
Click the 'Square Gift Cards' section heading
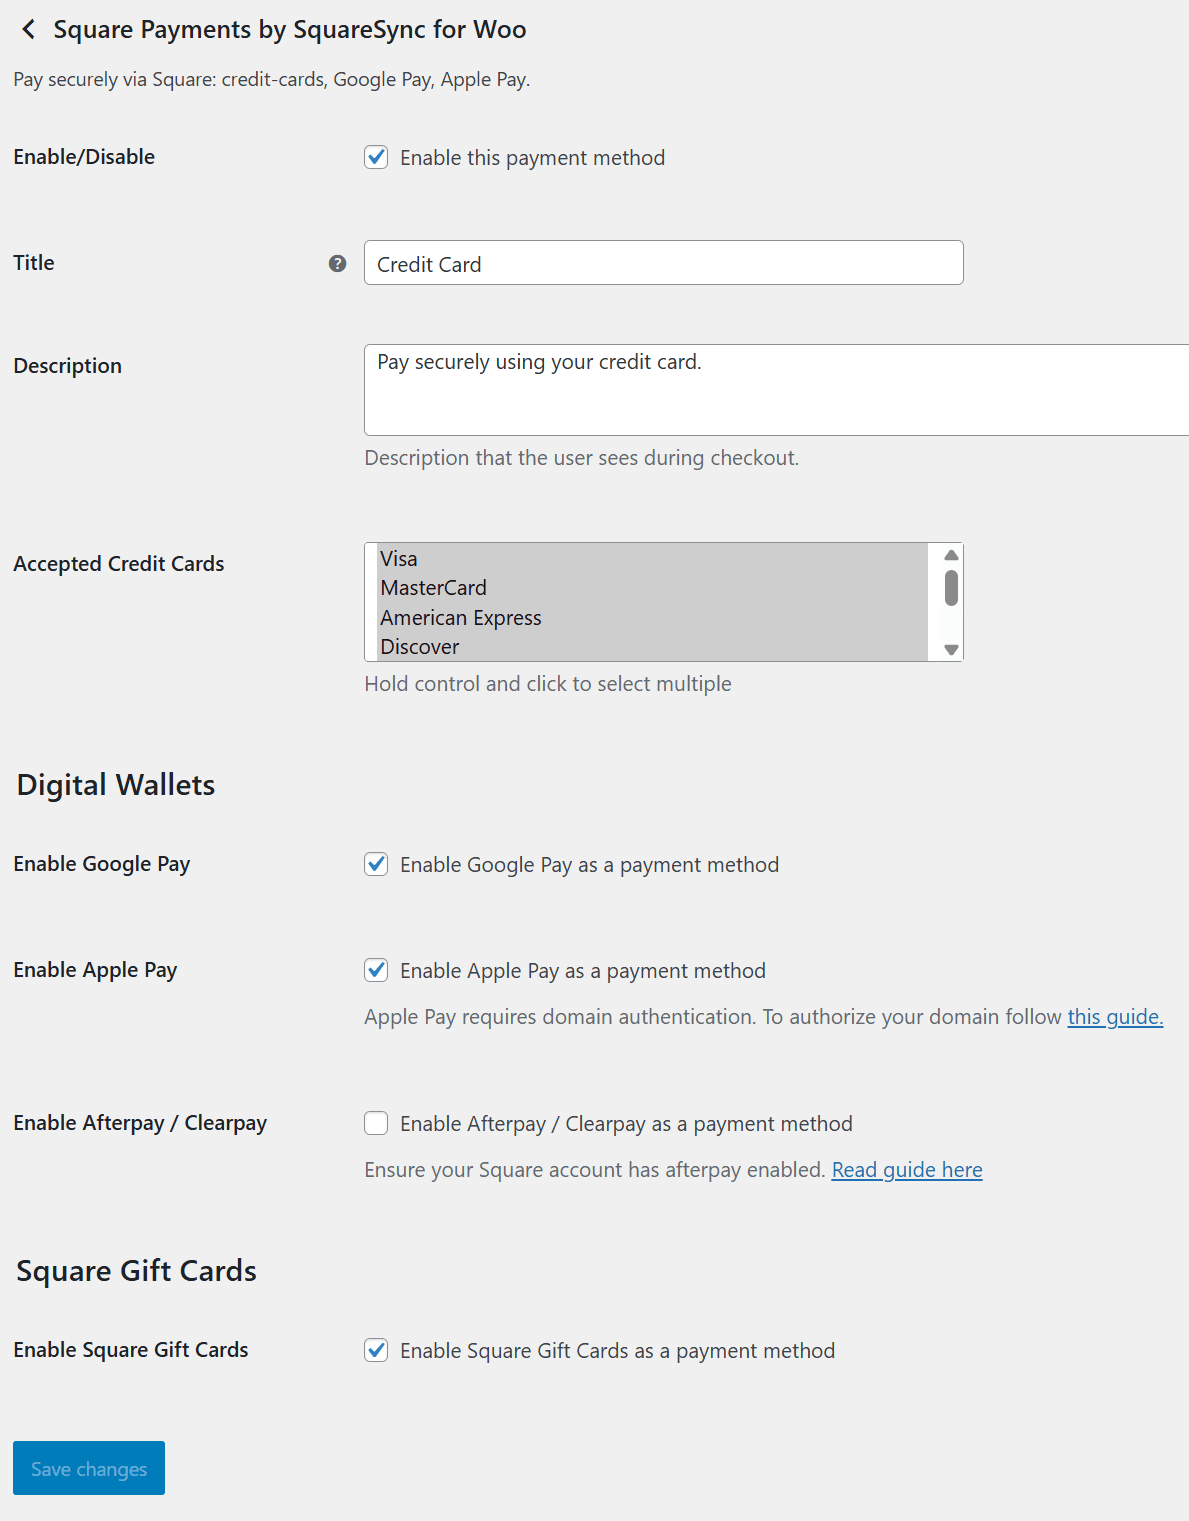coord(137,1271)
